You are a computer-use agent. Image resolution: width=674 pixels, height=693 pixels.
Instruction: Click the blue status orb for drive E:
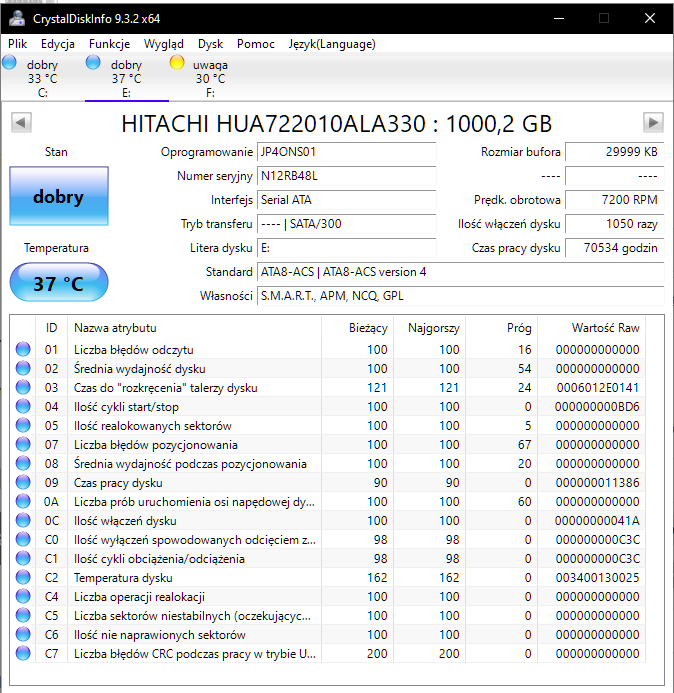click(93, 62)
